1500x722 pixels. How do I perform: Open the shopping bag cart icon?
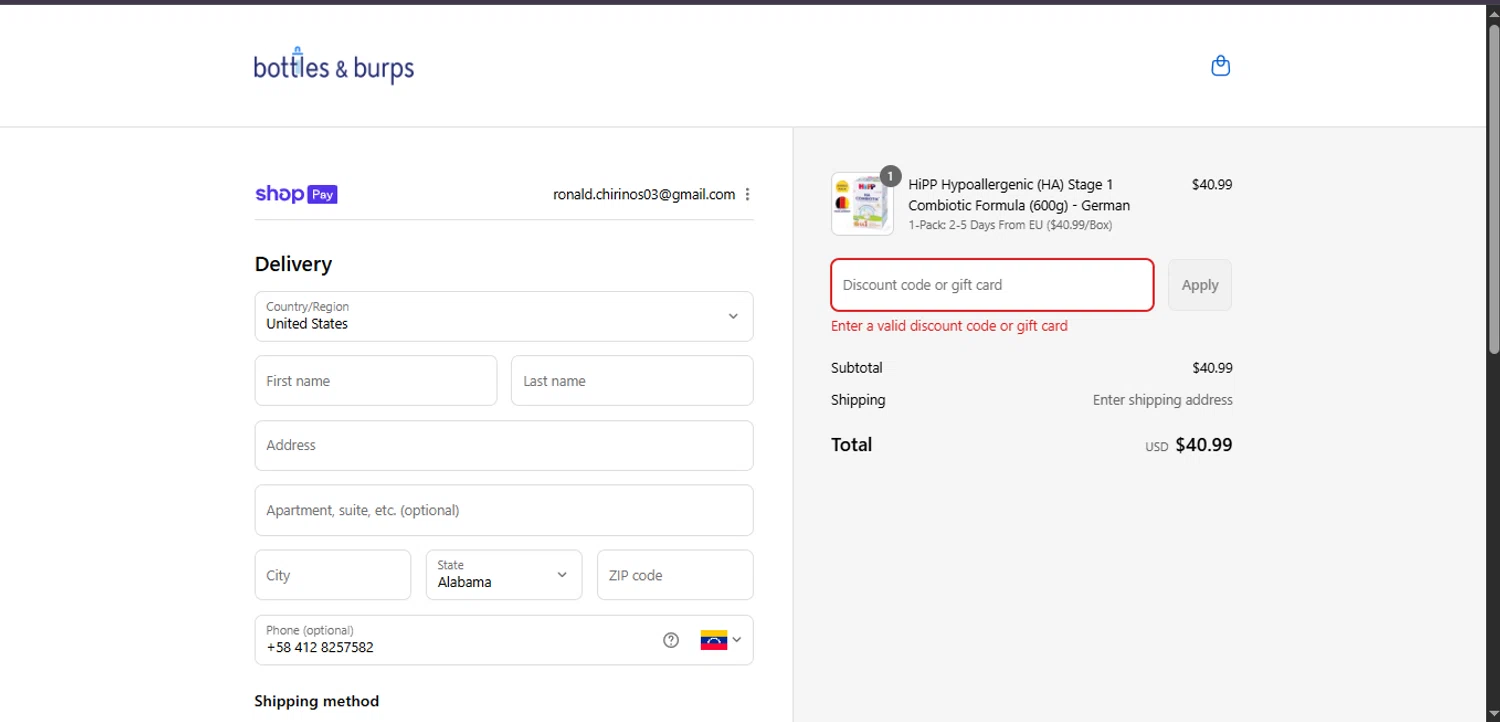1220,66
